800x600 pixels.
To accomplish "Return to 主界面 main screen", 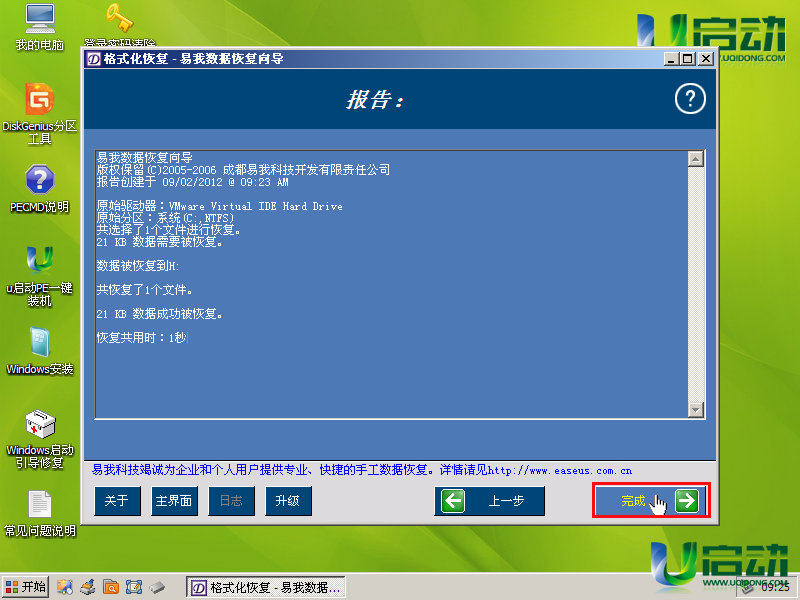I will [173, 501].
